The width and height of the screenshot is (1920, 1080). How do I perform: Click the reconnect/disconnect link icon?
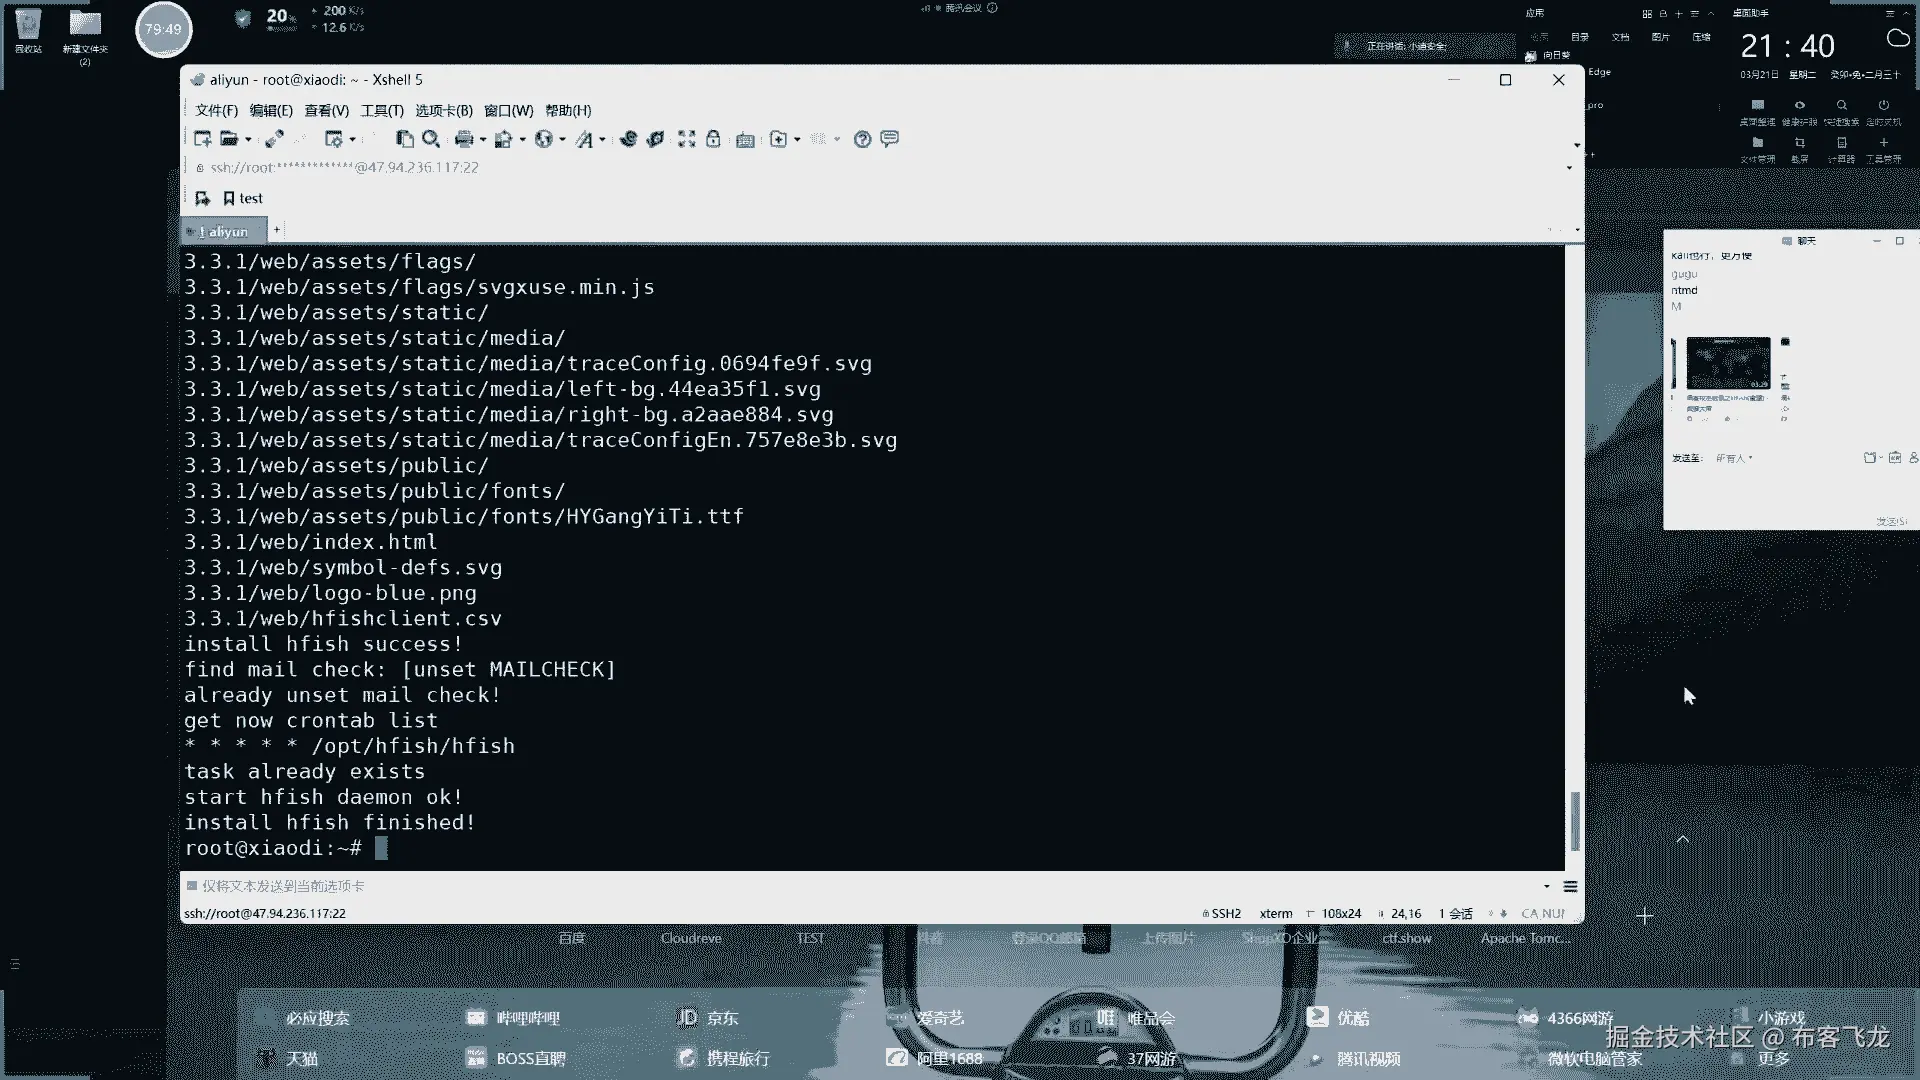tap(273, 139)
